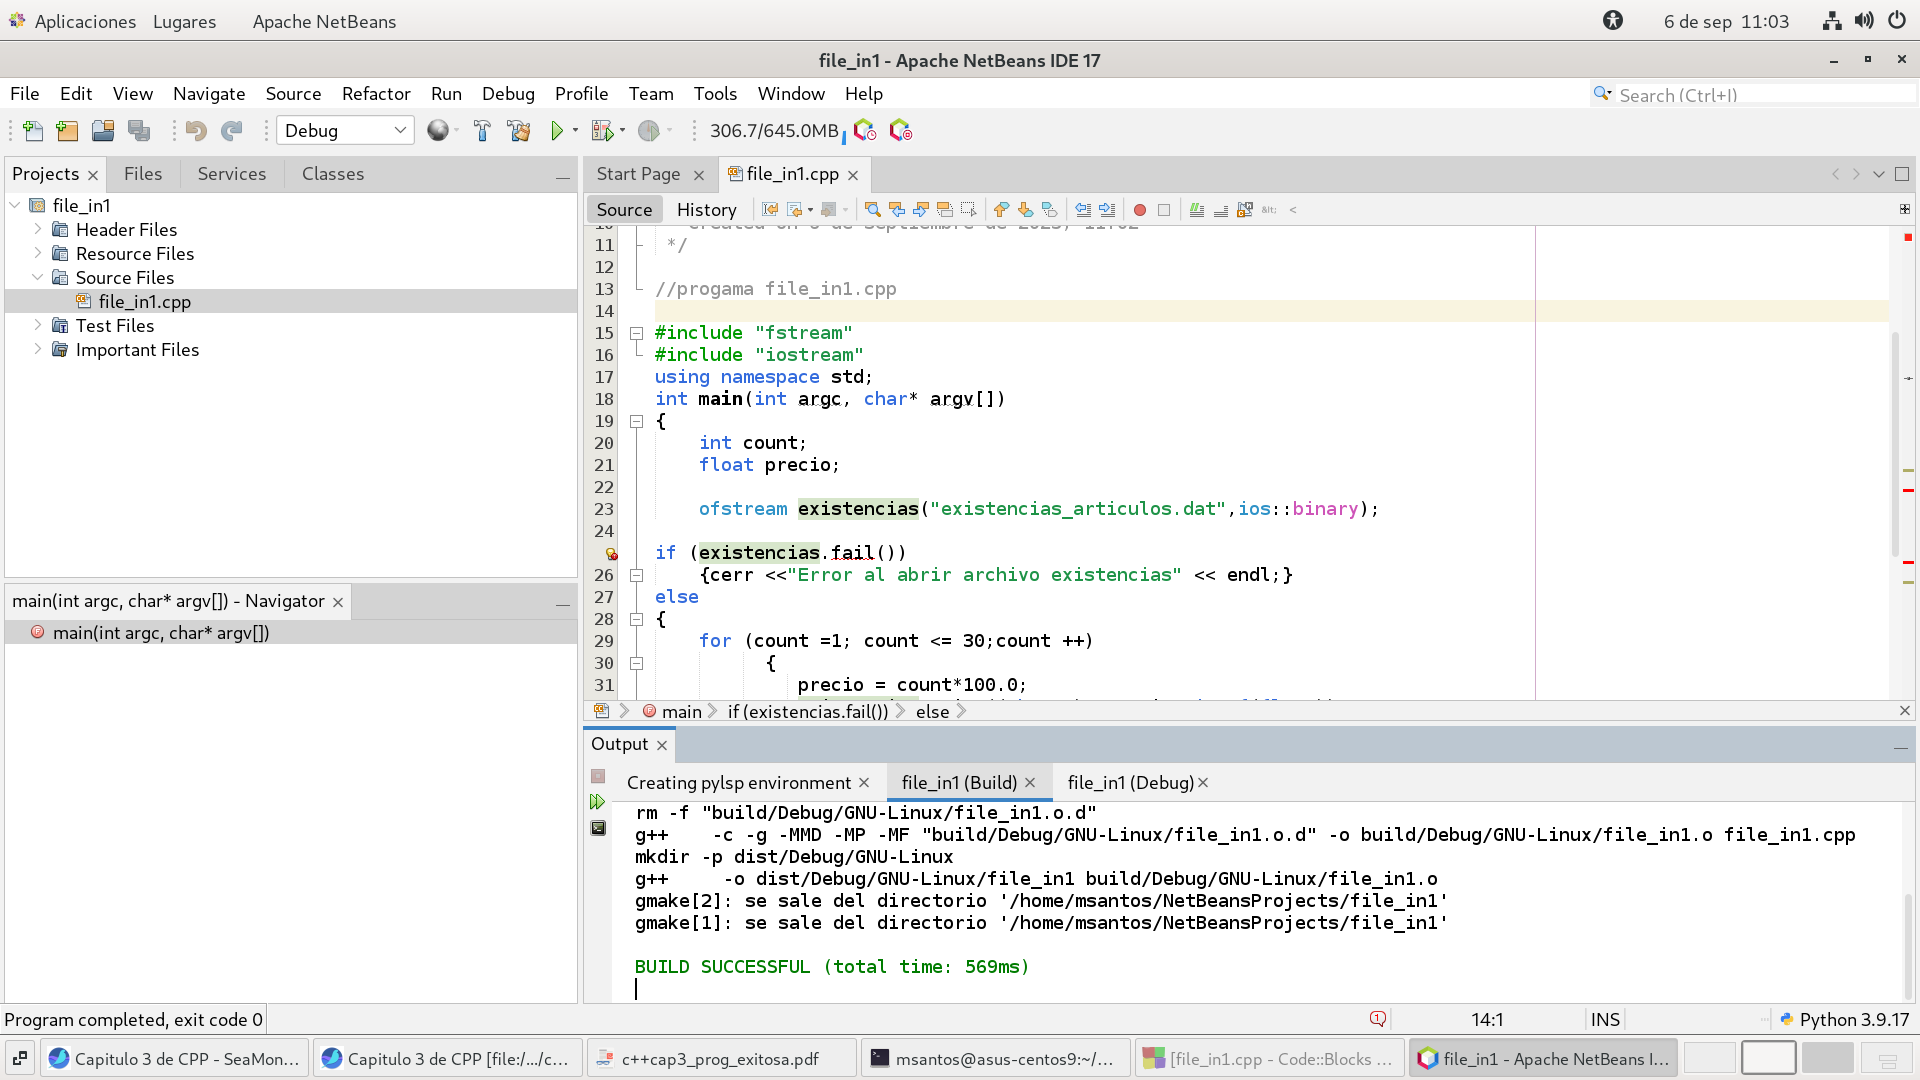This screenshot has height=1080, width=1920.
Task: Click the Search (Ctrl+I) field
Action: pos(1766,95)
